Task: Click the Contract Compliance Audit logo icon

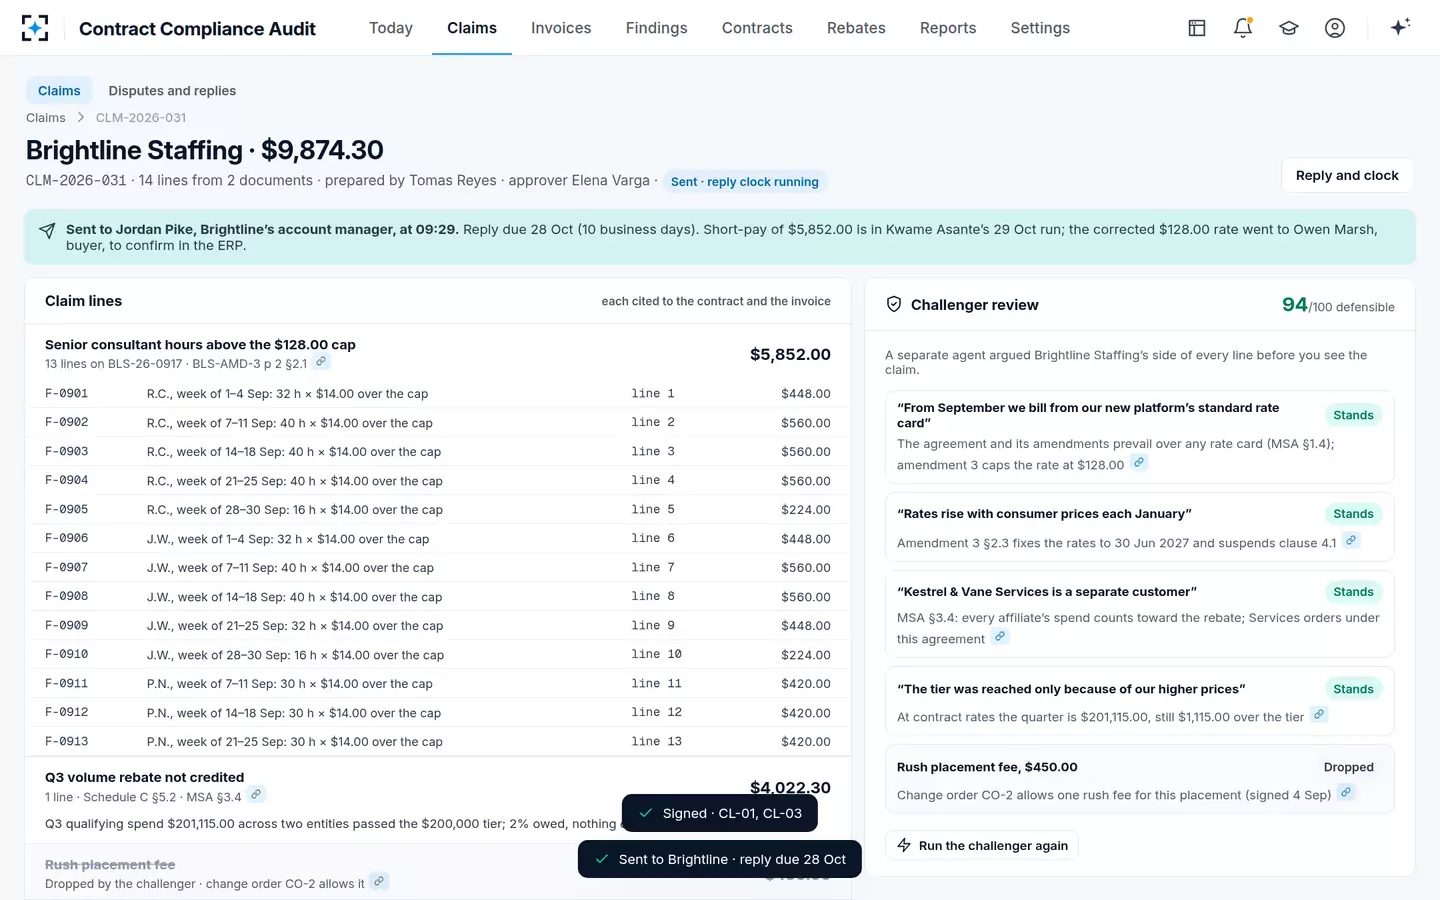Action: pos(35,28)
